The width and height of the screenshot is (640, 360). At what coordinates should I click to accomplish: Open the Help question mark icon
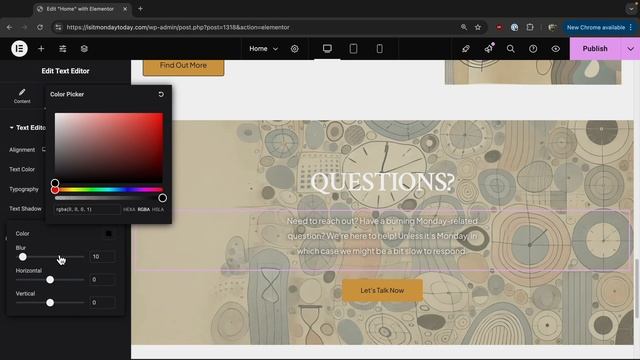pos(533,49)
